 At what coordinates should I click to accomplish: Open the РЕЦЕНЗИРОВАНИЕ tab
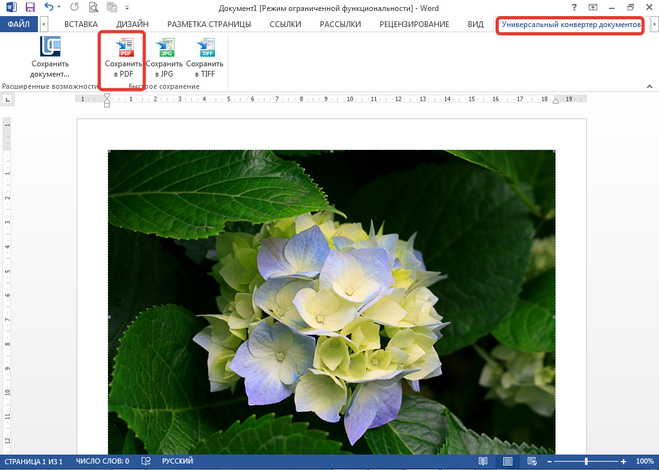414,24
